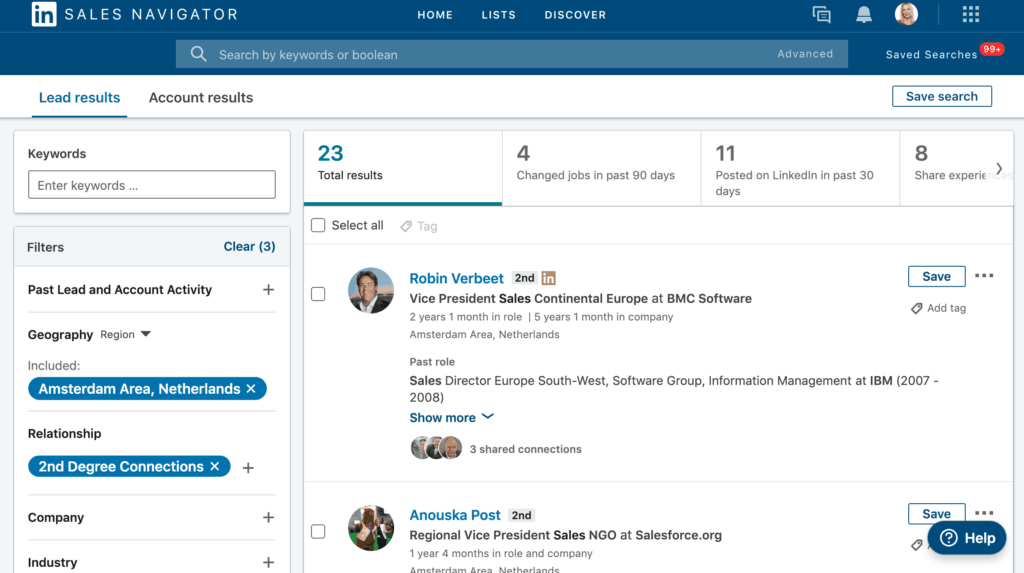Viewport: 1024px width, 573px height.
Task: Go to HOME in top navigation
Action: point(435,14)
